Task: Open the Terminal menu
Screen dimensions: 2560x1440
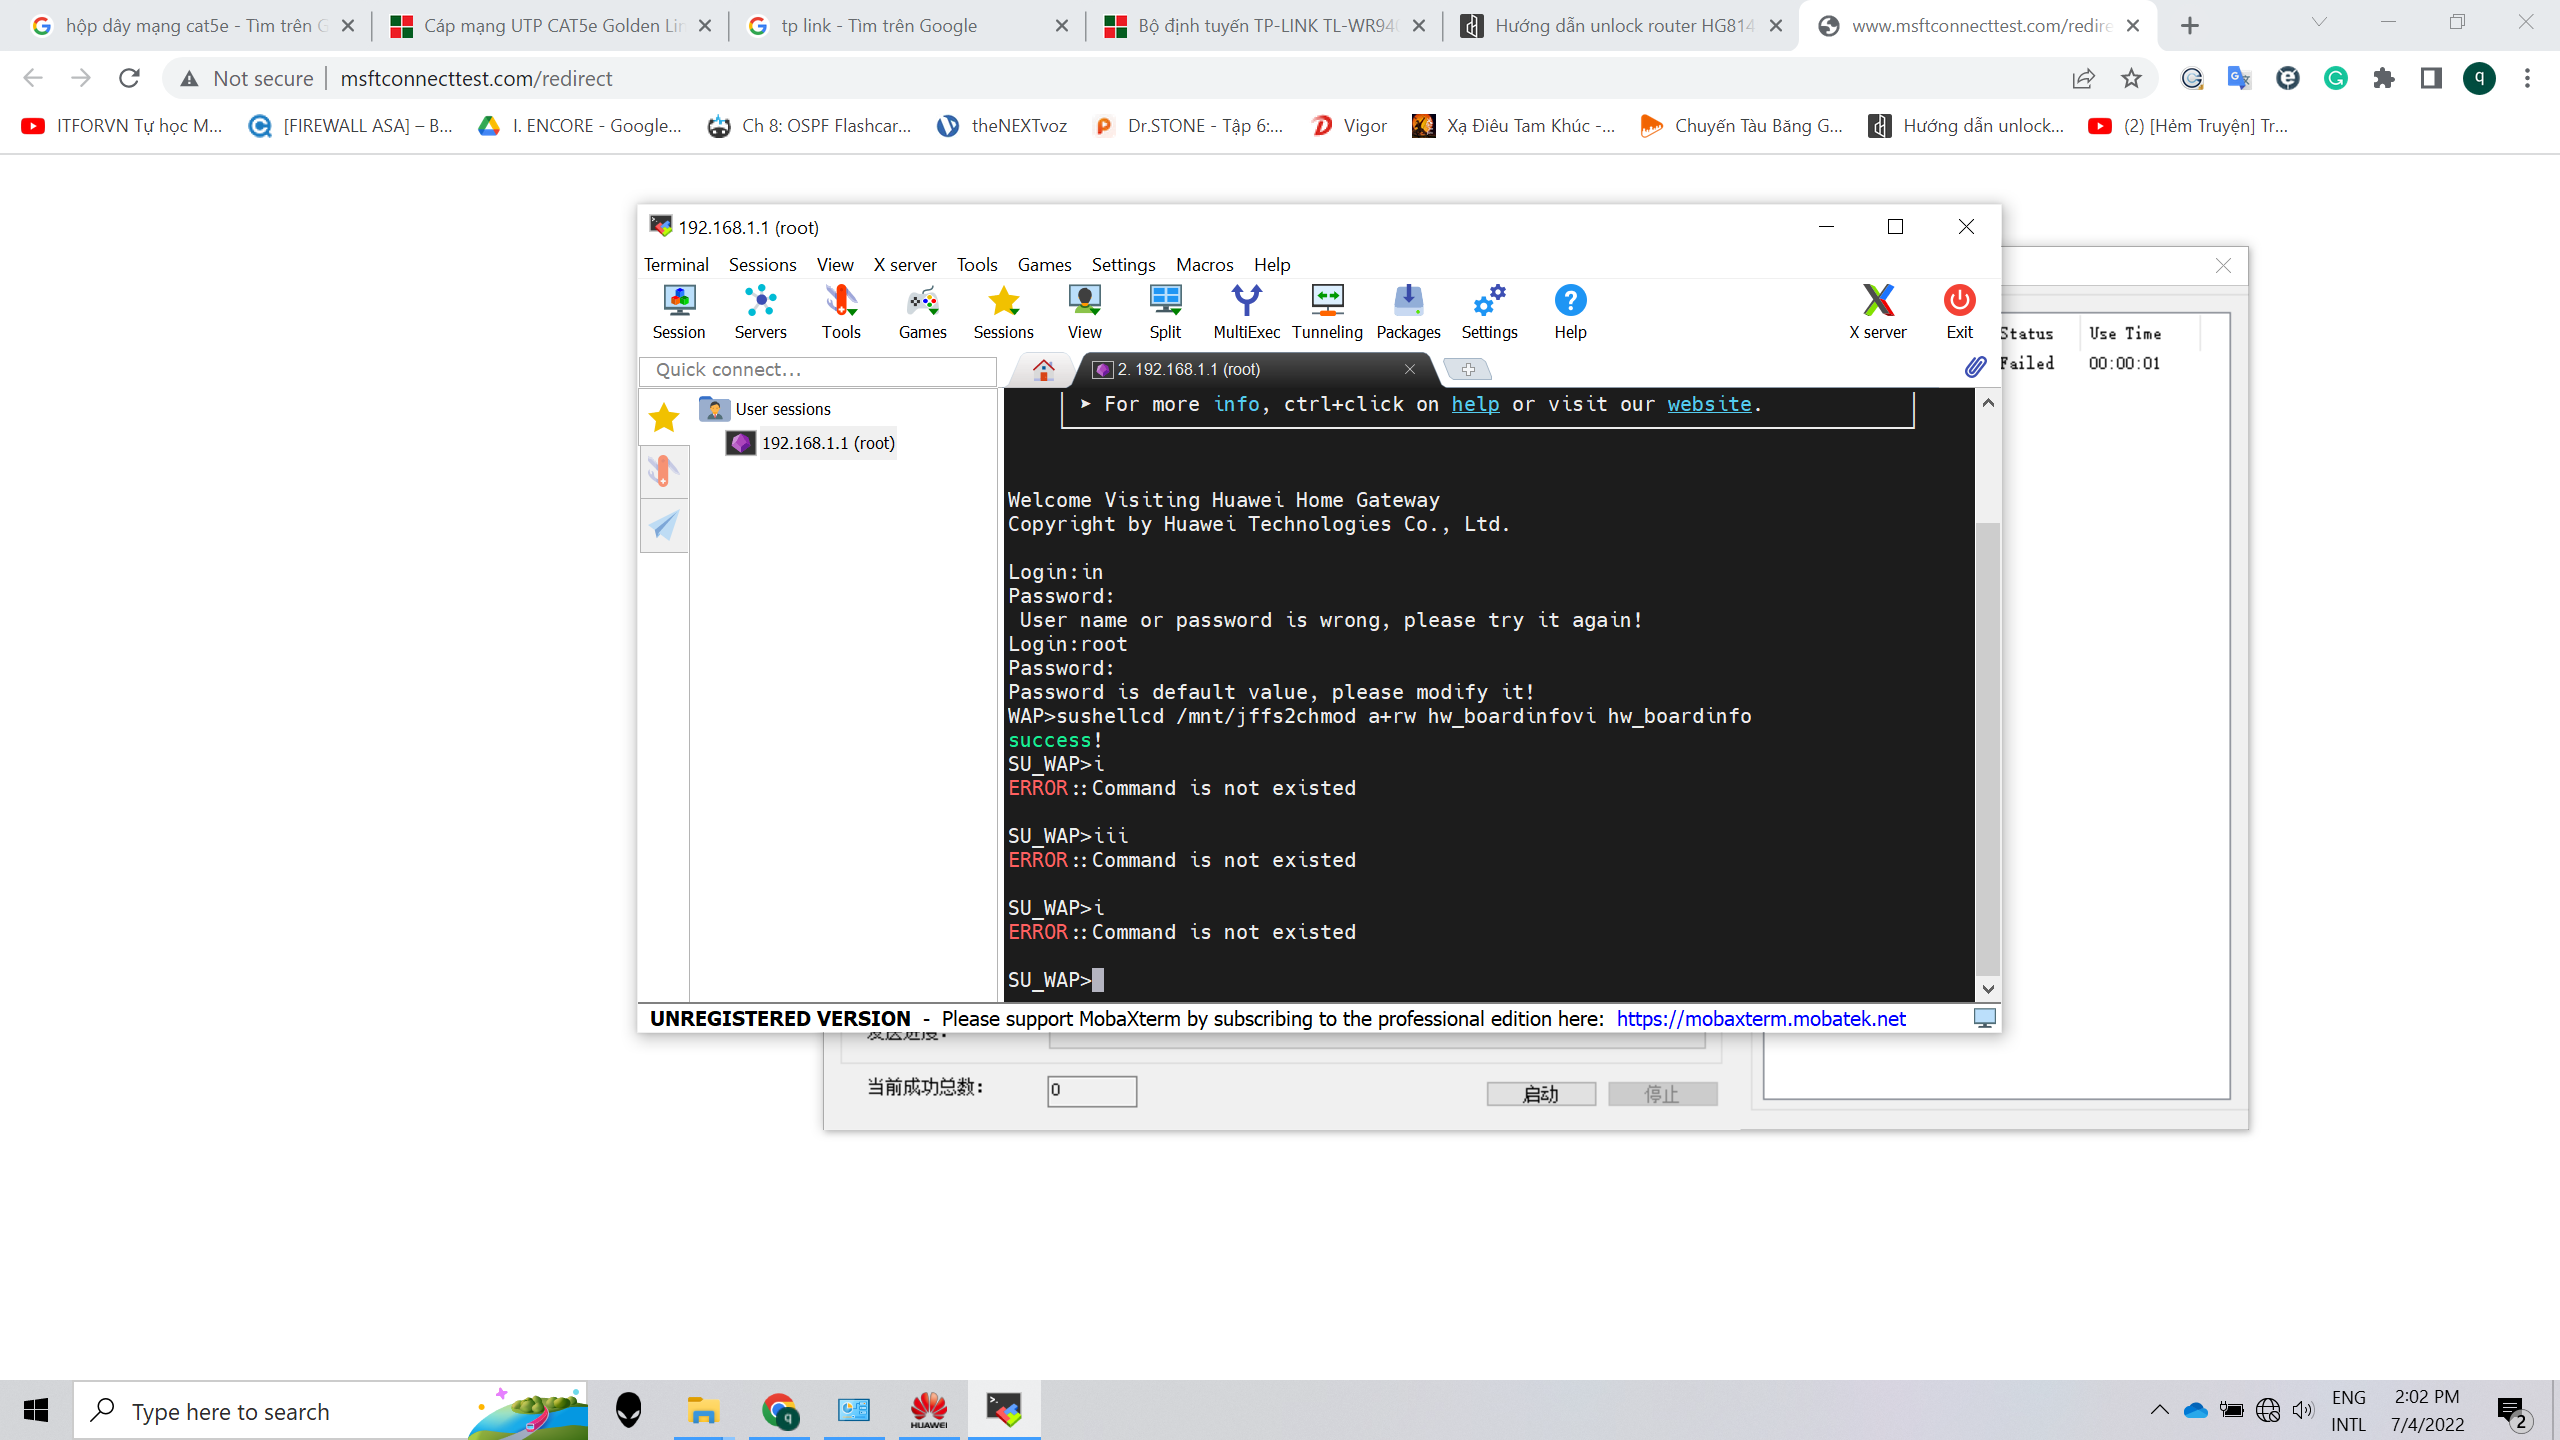Action: 676,264
